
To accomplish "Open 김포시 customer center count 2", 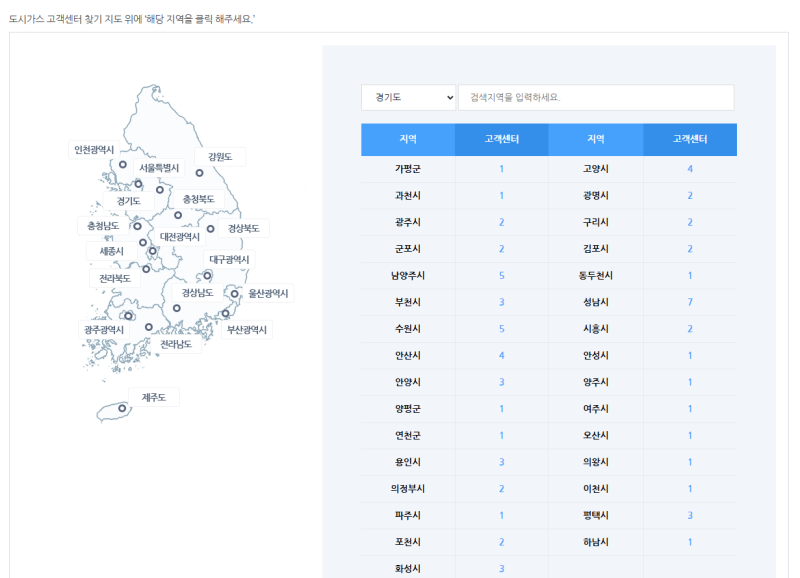I will click(690, 249).
